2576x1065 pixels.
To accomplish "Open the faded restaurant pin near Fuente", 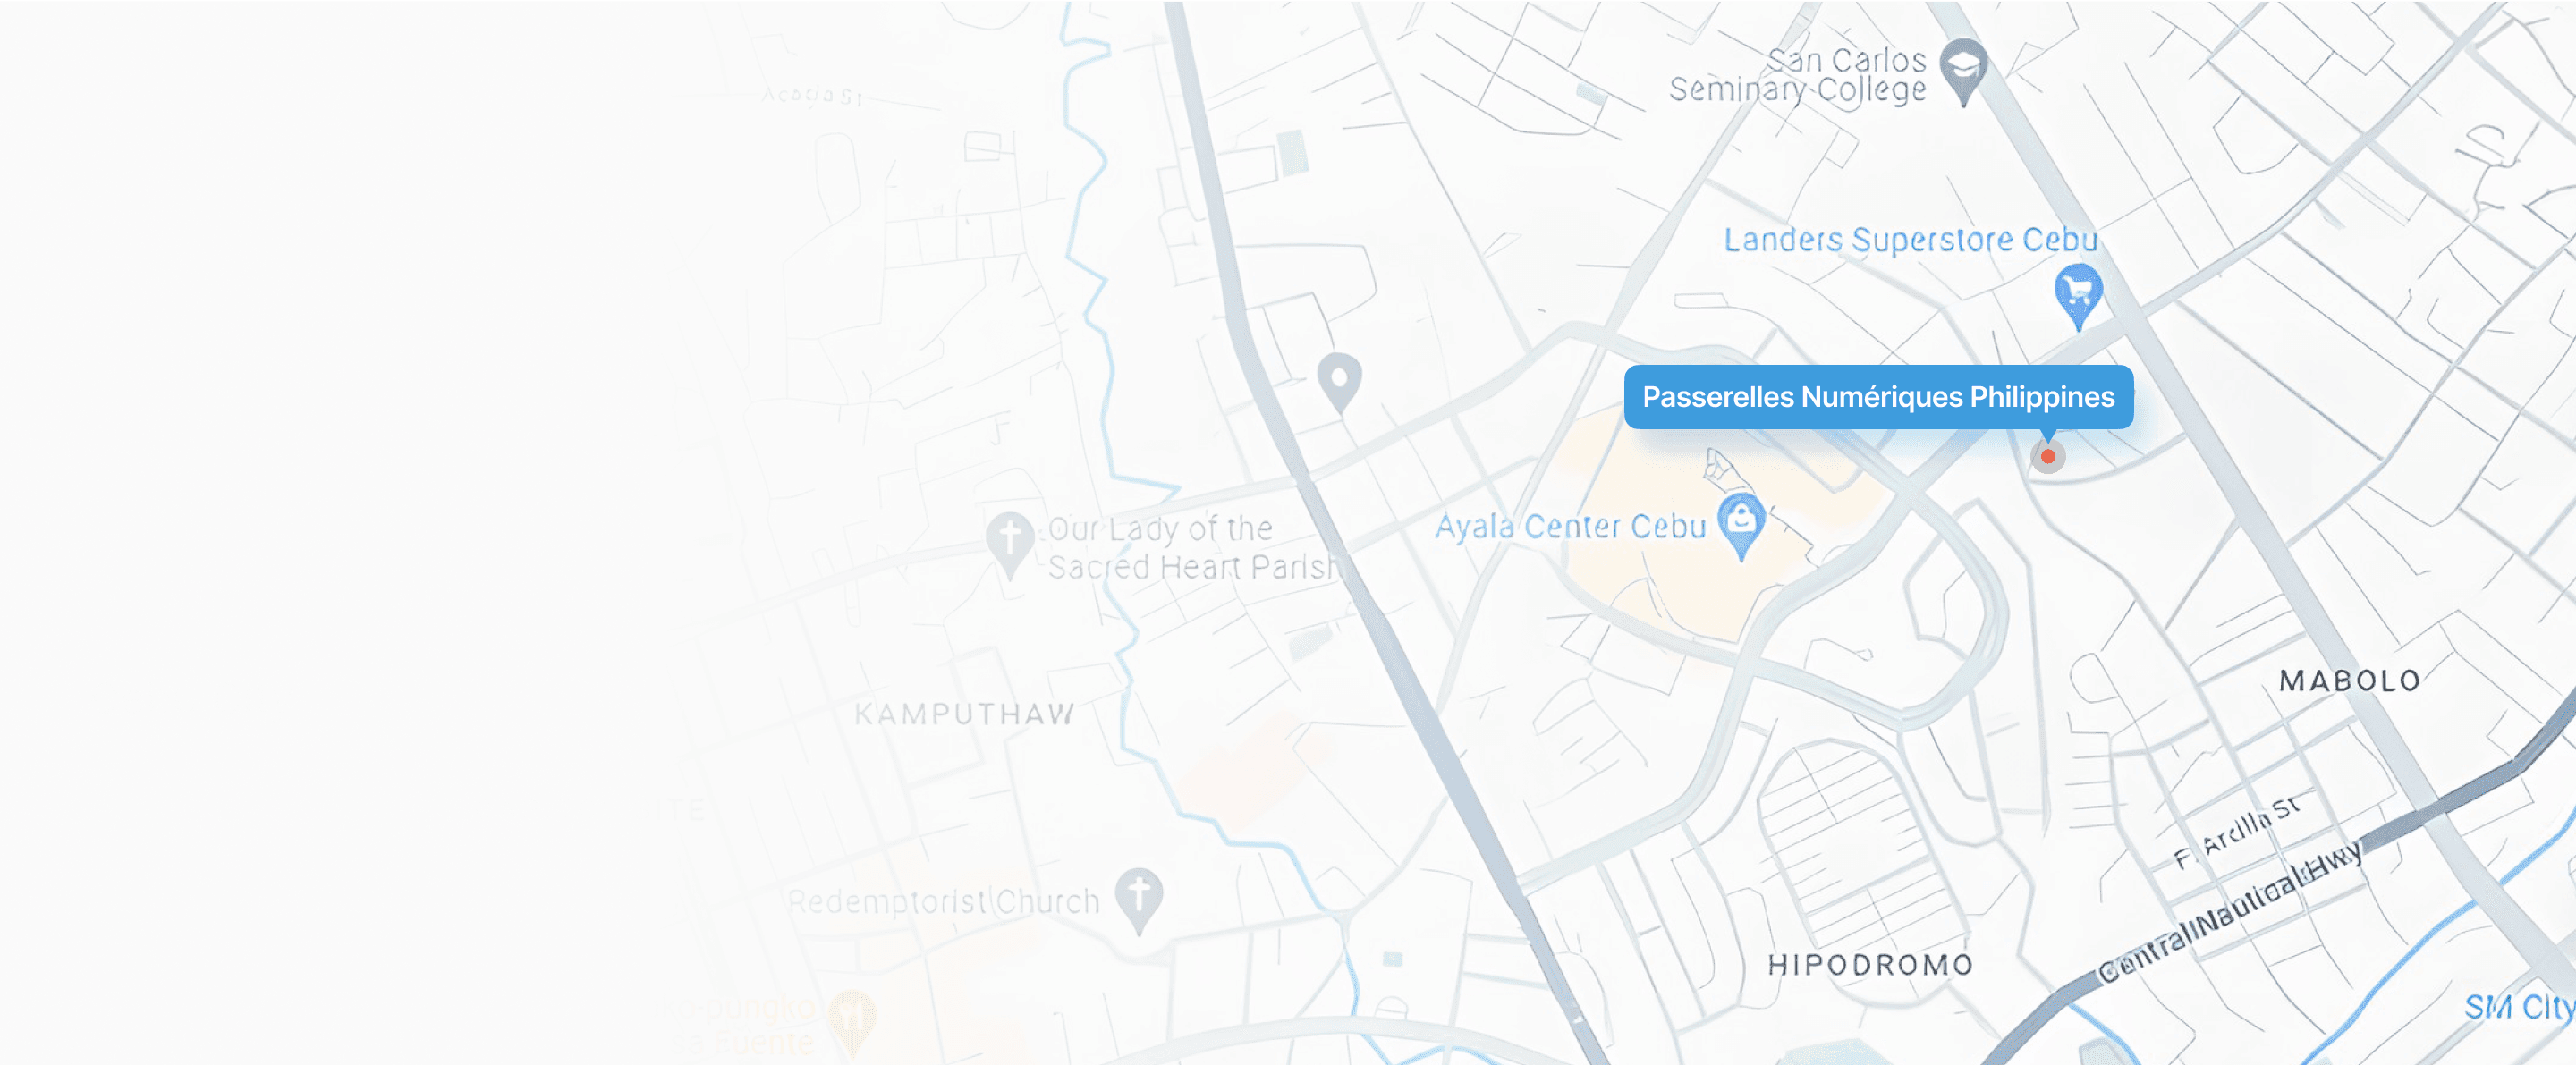I will point(852,1022).
